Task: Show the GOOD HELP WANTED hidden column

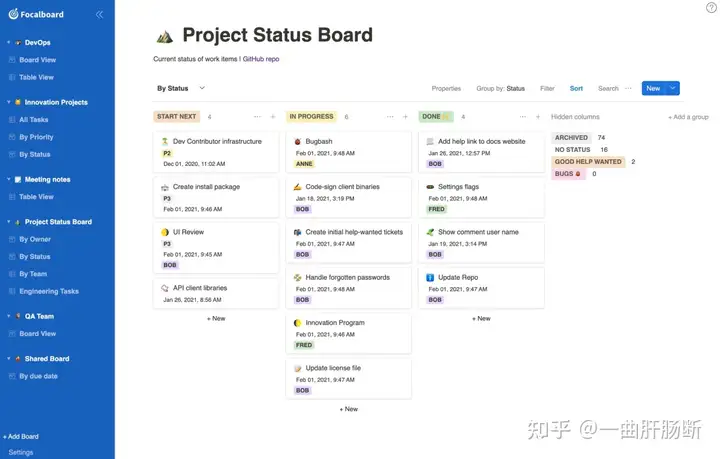Action: pos(588,162)
